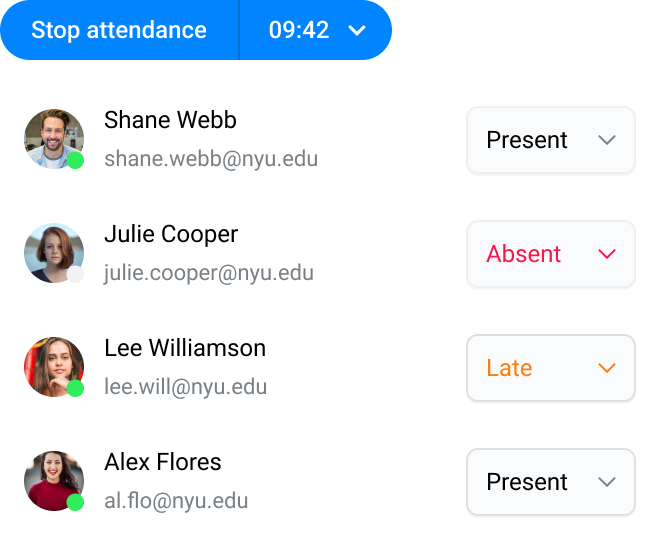Open Lee Williamson's Late status dropdown
660x536 pixels.
[x=550, y=368]
